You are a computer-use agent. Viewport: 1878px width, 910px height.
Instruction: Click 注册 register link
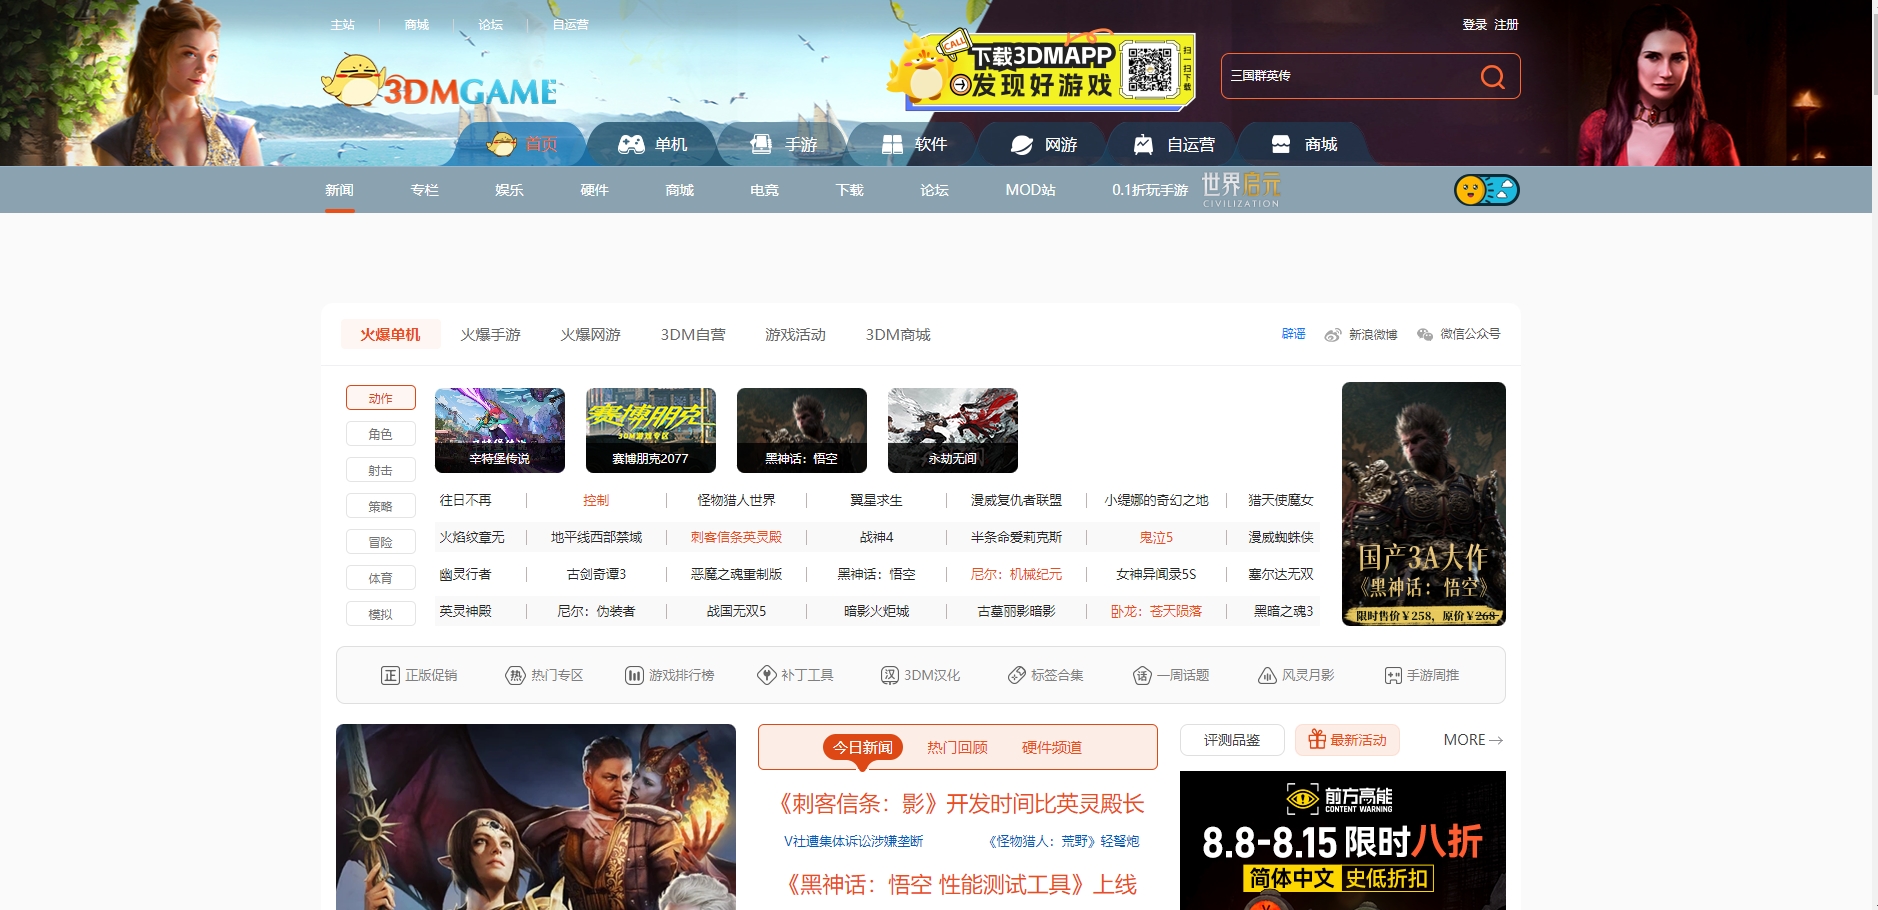pyautogui.click(x=1506, y=24)
